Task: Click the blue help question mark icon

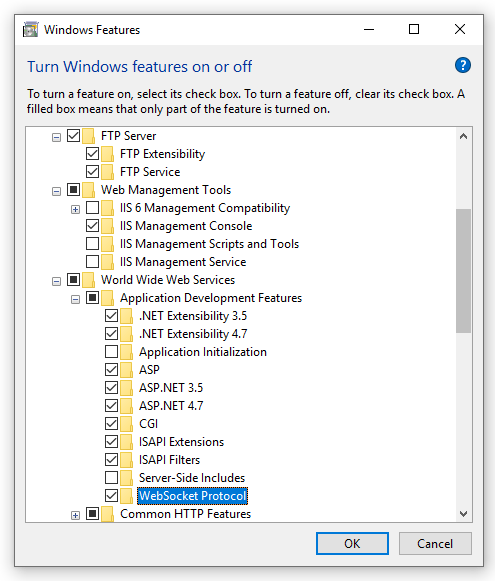Action: pos(462,66)
